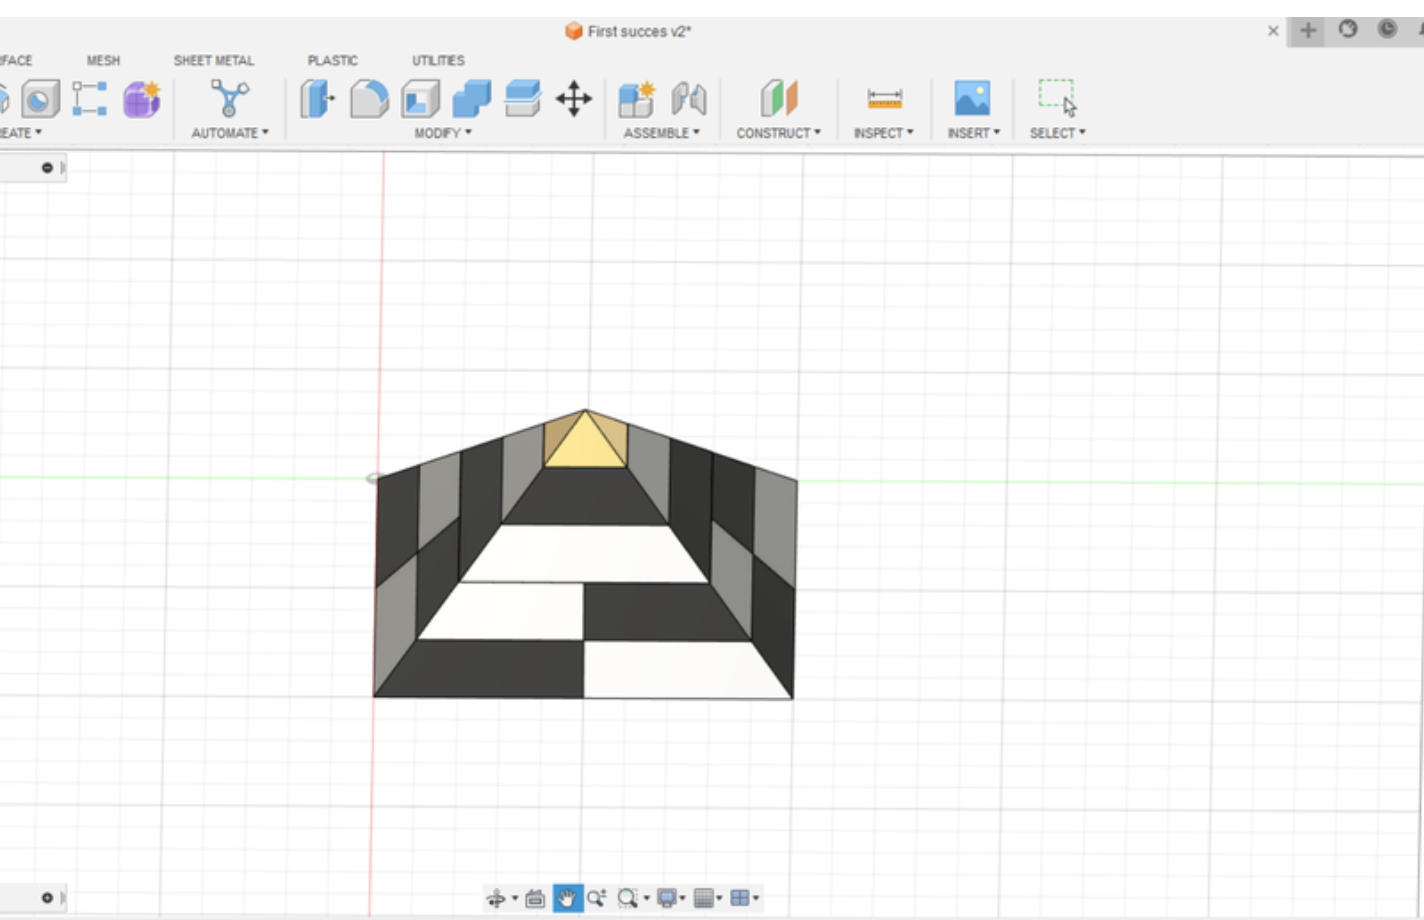Enable the Zoom tool in navigation bar
The height and width of the screenshot is (920, 1424).
[x=598, y=897]
